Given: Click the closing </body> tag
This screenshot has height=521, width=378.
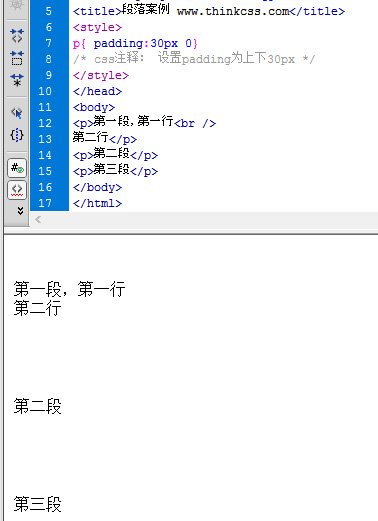Looking at the screenshot, I should [x=97, y=187].
